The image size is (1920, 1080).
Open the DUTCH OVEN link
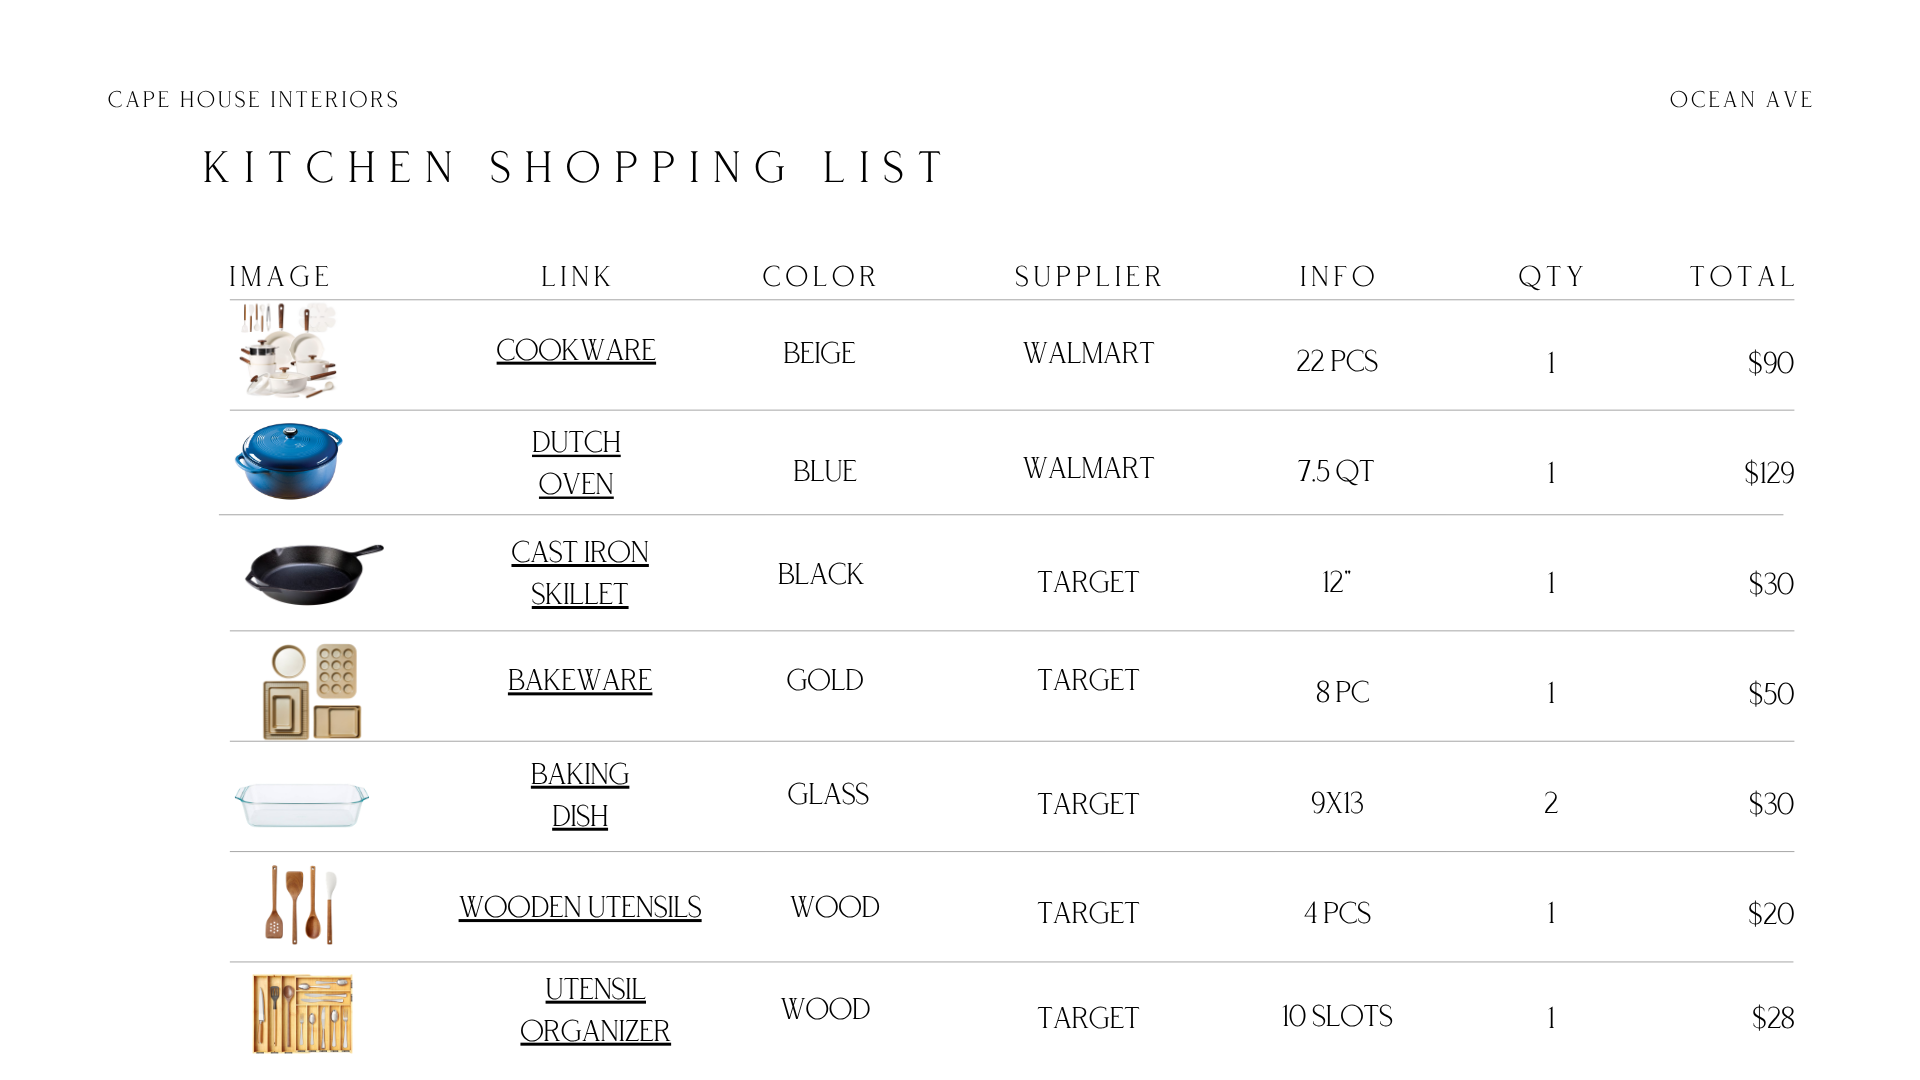click(576, 463)
